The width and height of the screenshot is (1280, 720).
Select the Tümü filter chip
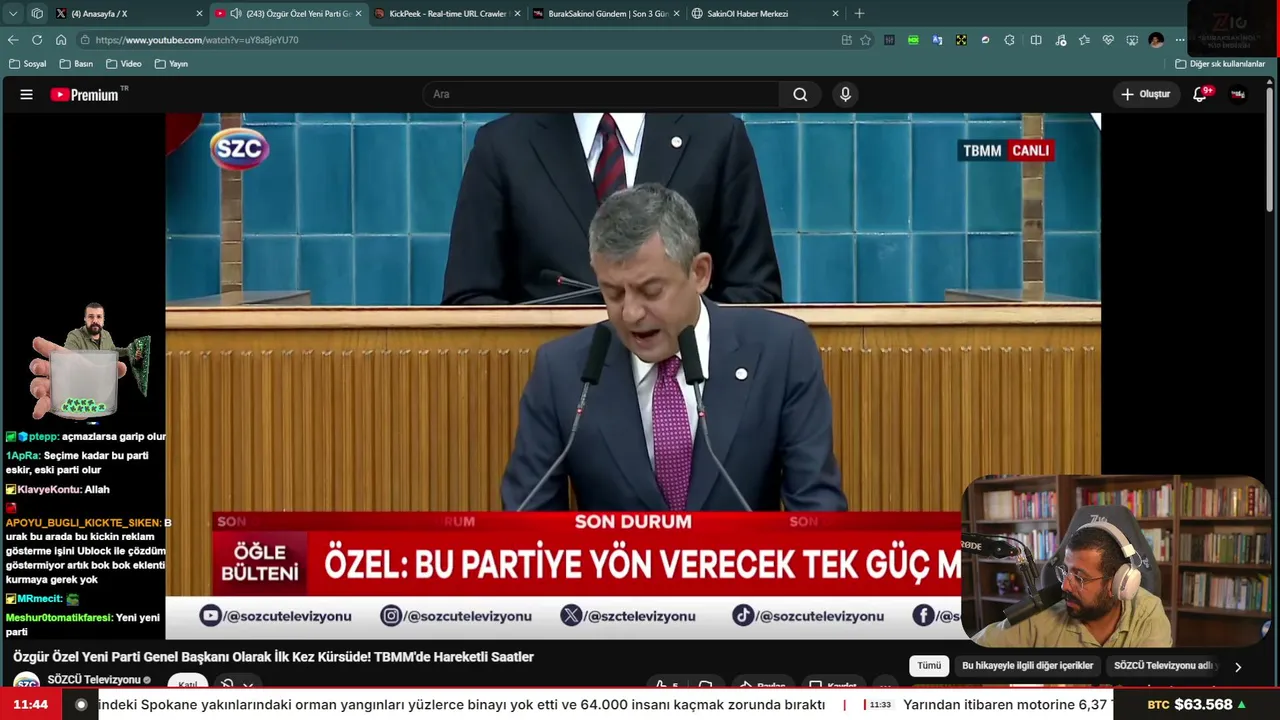(929, 666)
